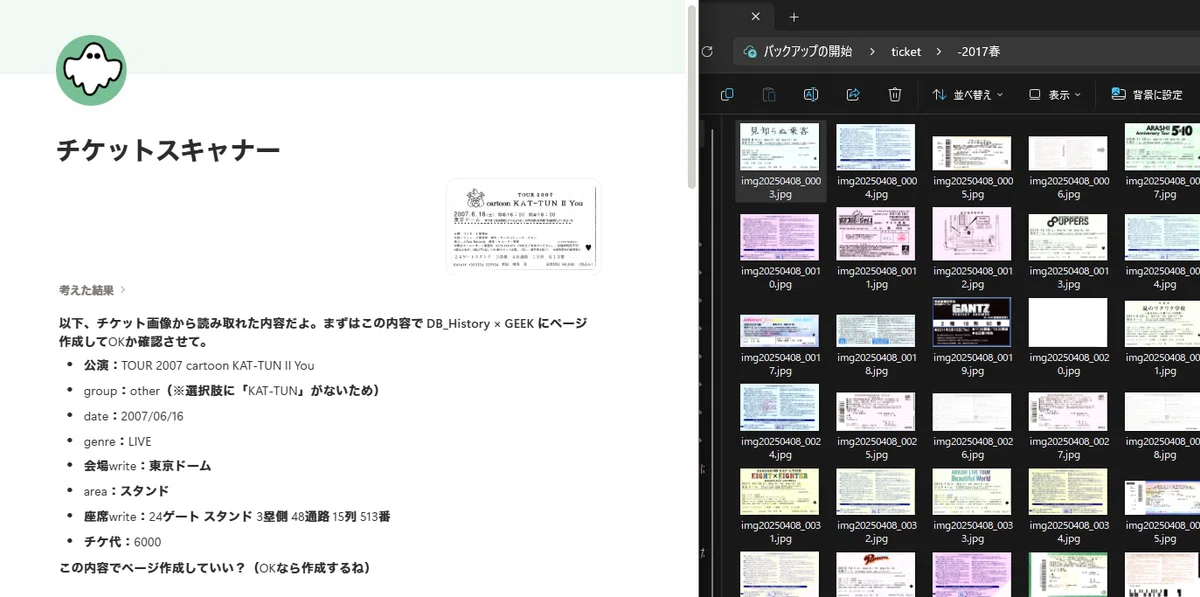
Task: Expand chevron after バックアップの開始 breadcrumb
Action: coord(872,52)
